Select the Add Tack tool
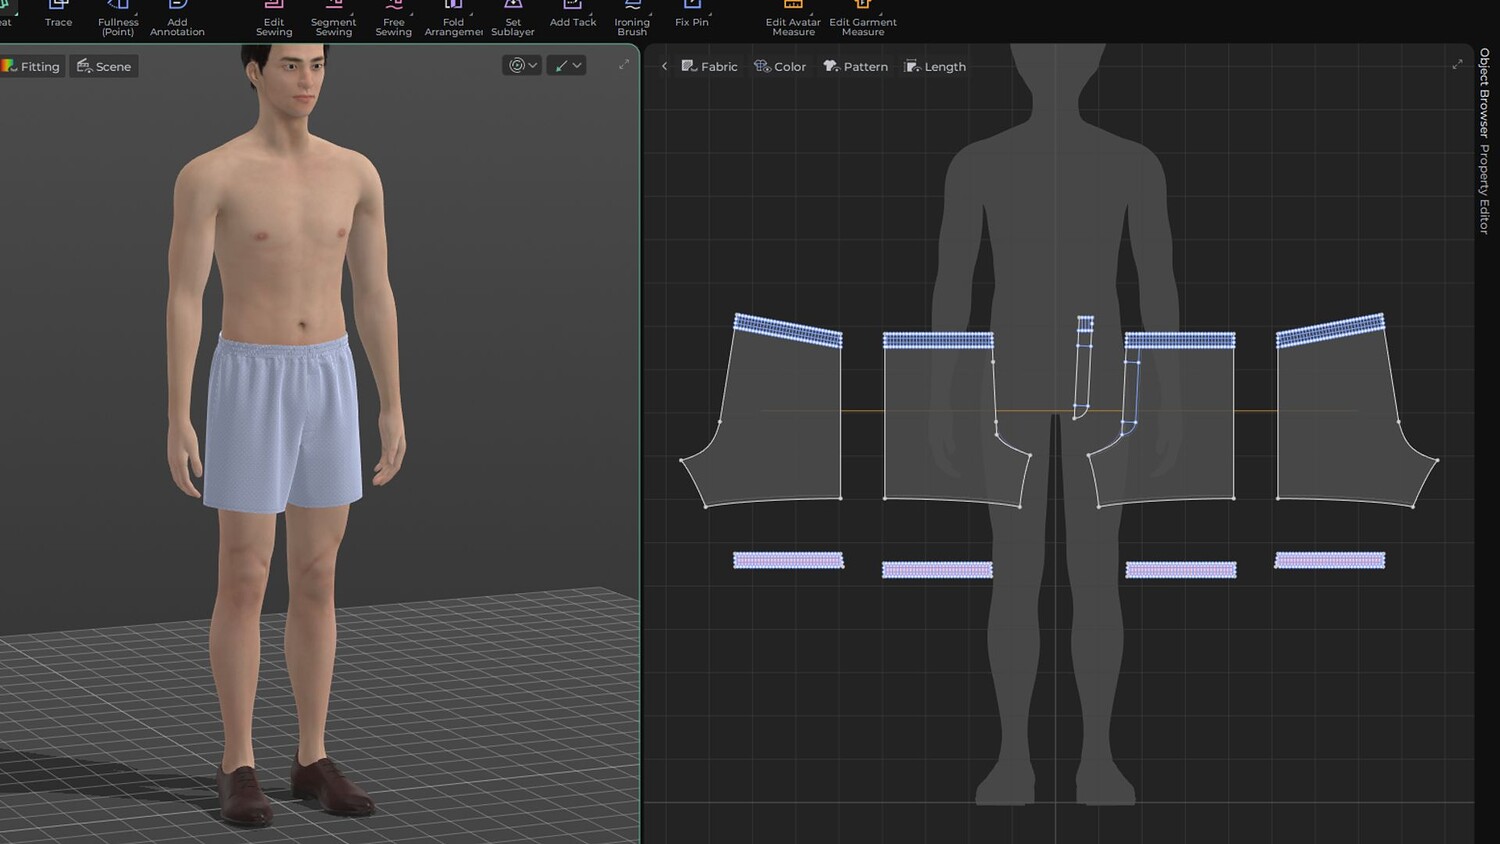Viewport: 1500px width, 844px height. [573, 15]
